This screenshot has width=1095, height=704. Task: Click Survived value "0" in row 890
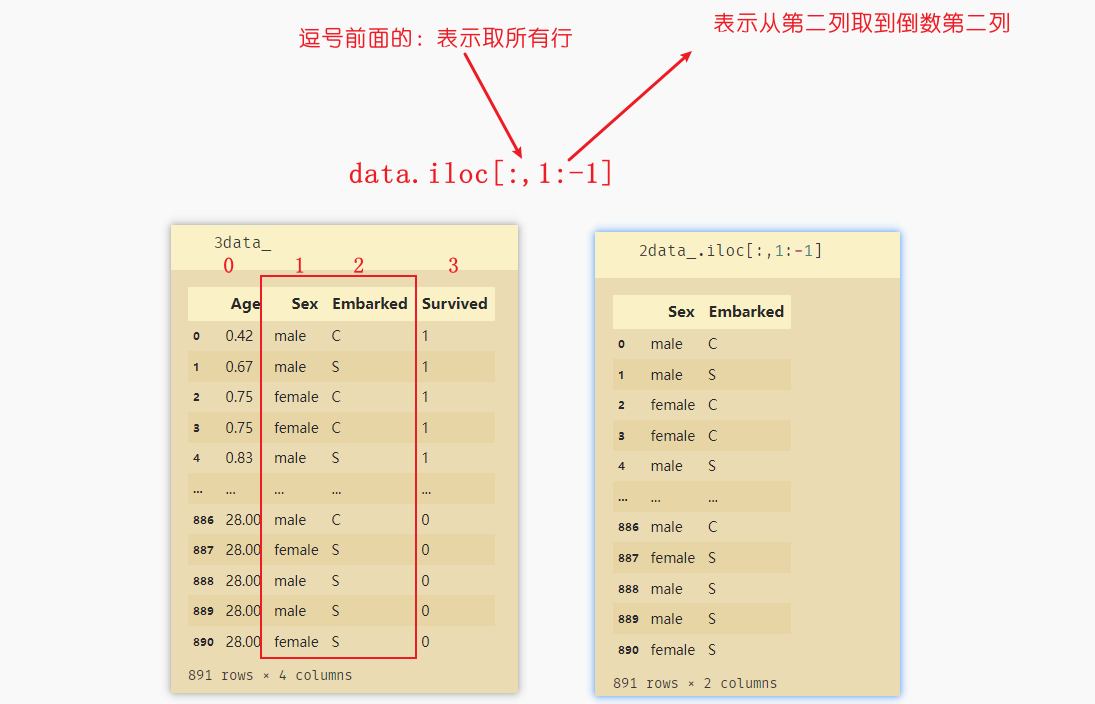point(425,642)
